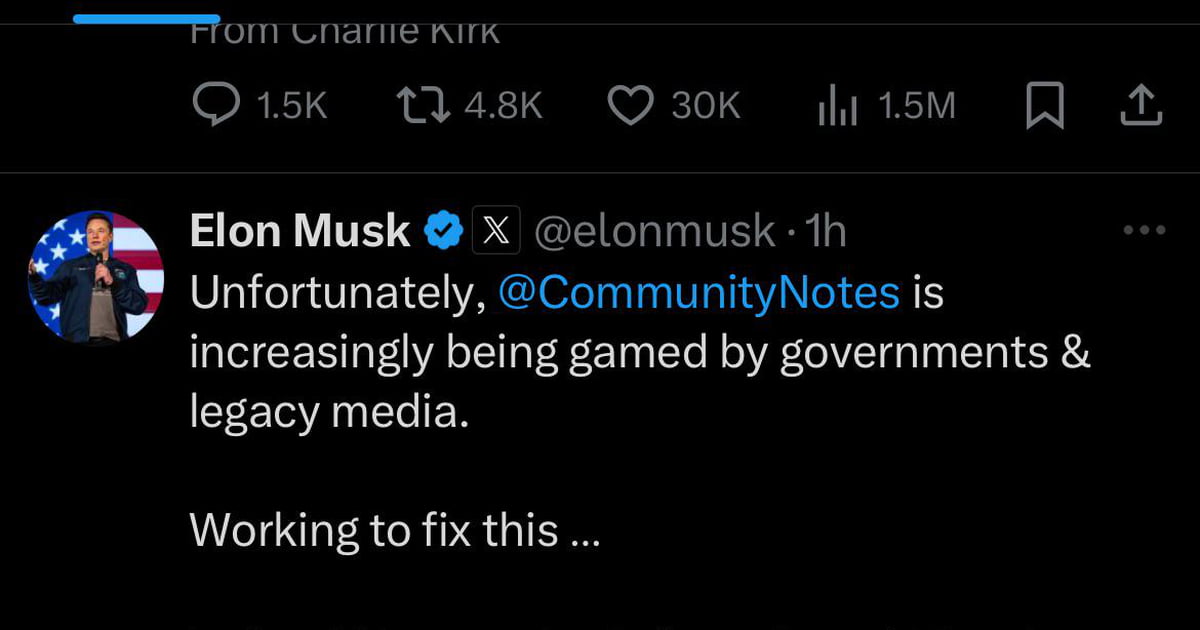Click the X affiliation badge
1200x630 pixels.
(x=495, y=232)
